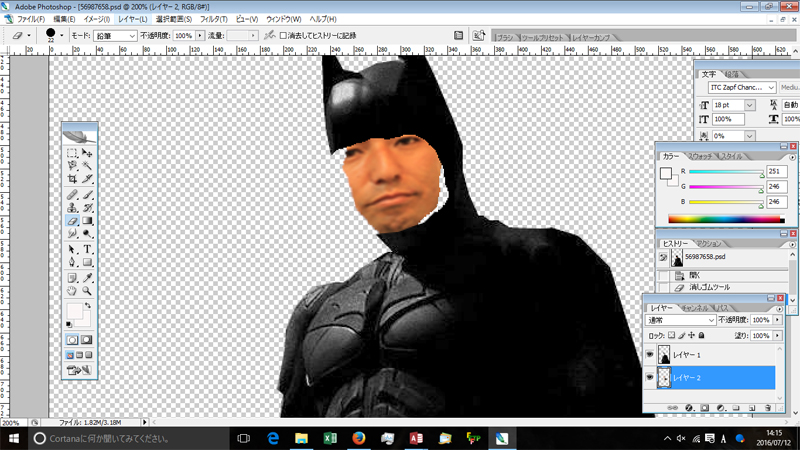Hide レイヤー 1 visibility eye
Viewport: 800px width, 450px height.
click(x=649, y=354)
